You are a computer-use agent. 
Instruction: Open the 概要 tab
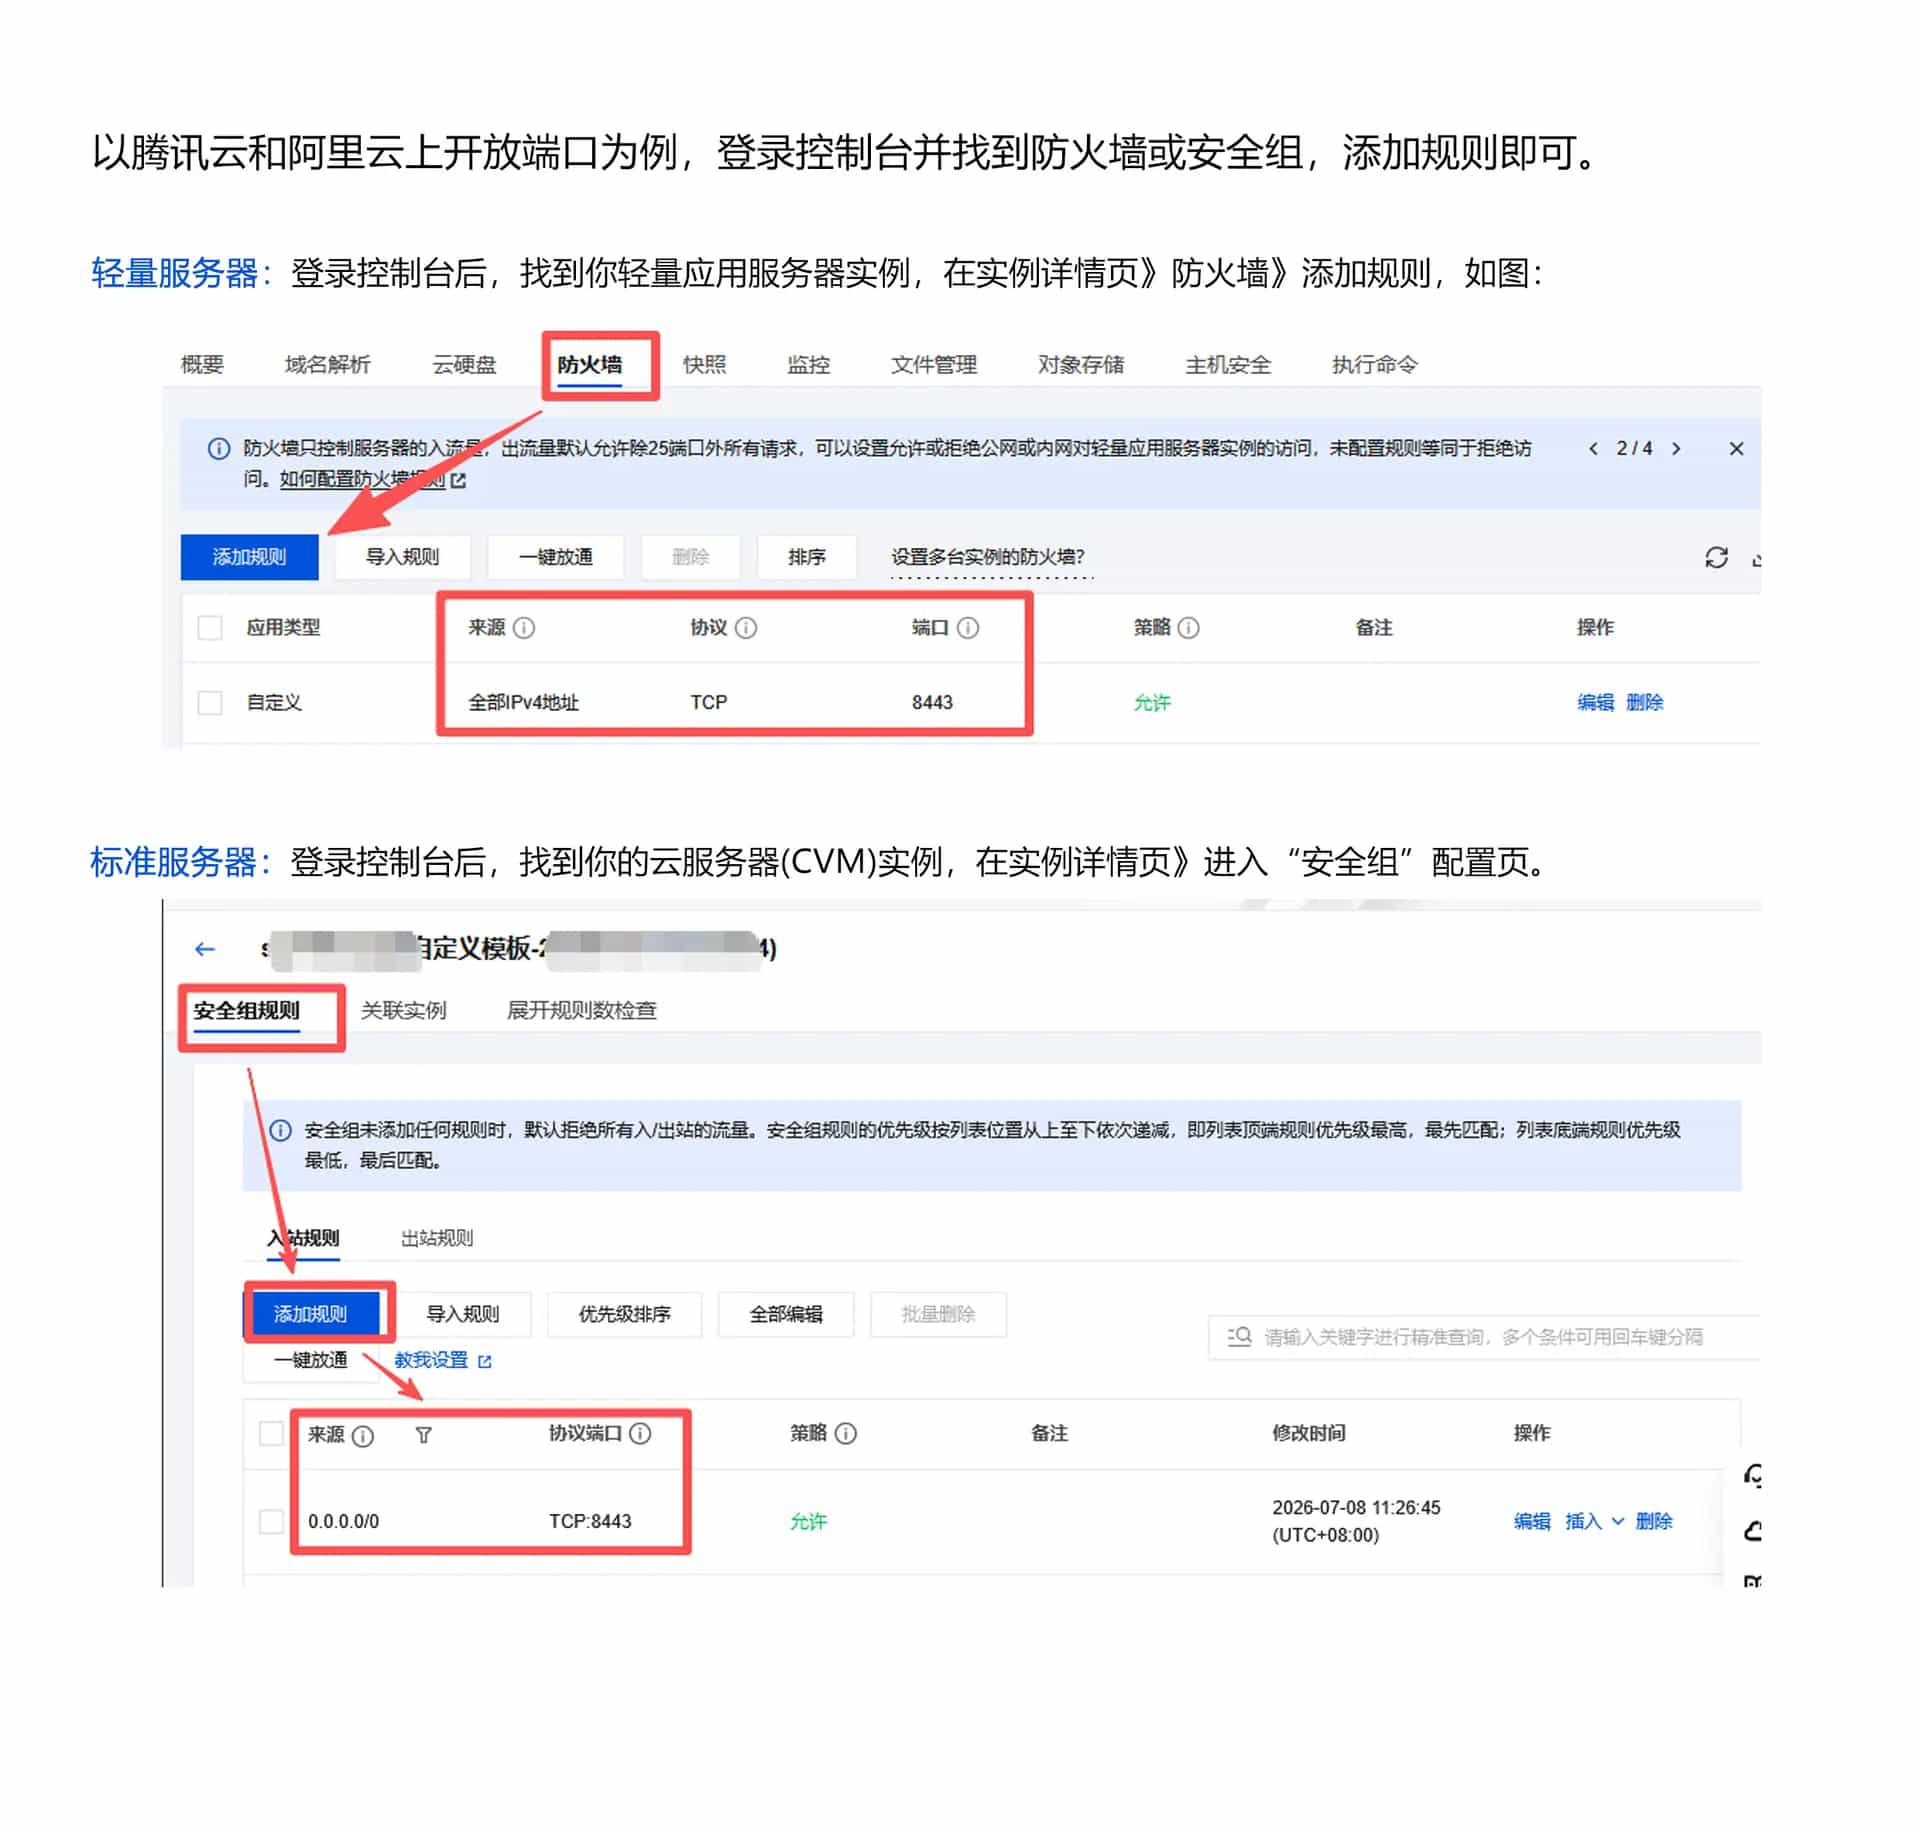coord(202,364)
